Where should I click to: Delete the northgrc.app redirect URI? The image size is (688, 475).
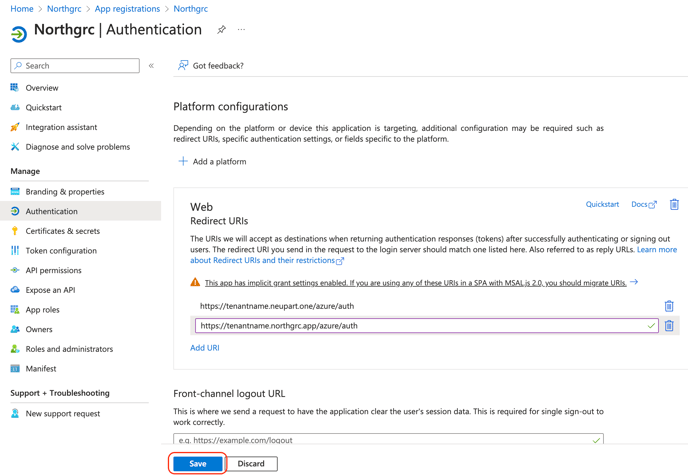[x=669, y=326]
